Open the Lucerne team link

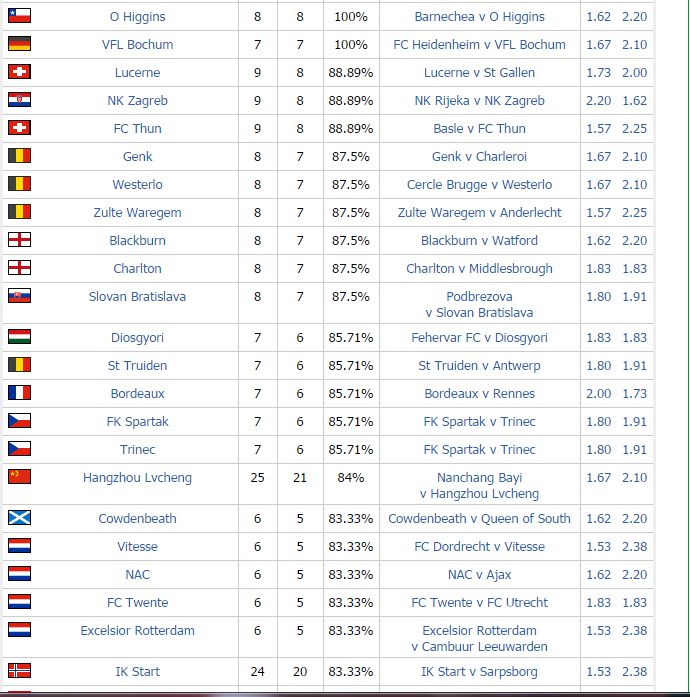click(137, 72)
